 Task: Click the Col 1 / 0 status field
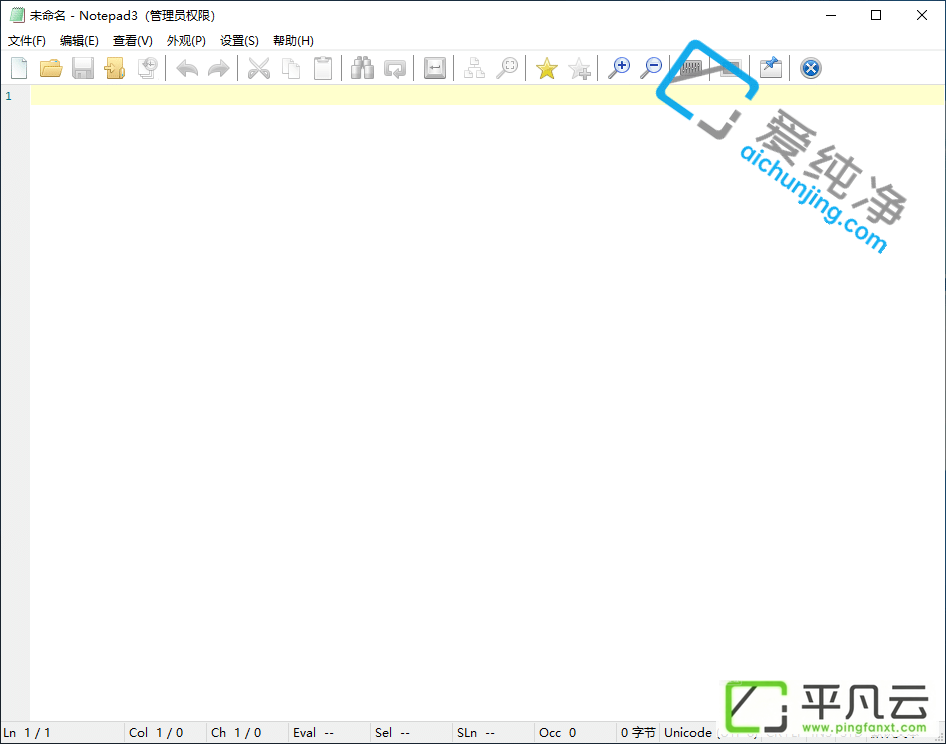pyautogui.click(x=165, y=733)
